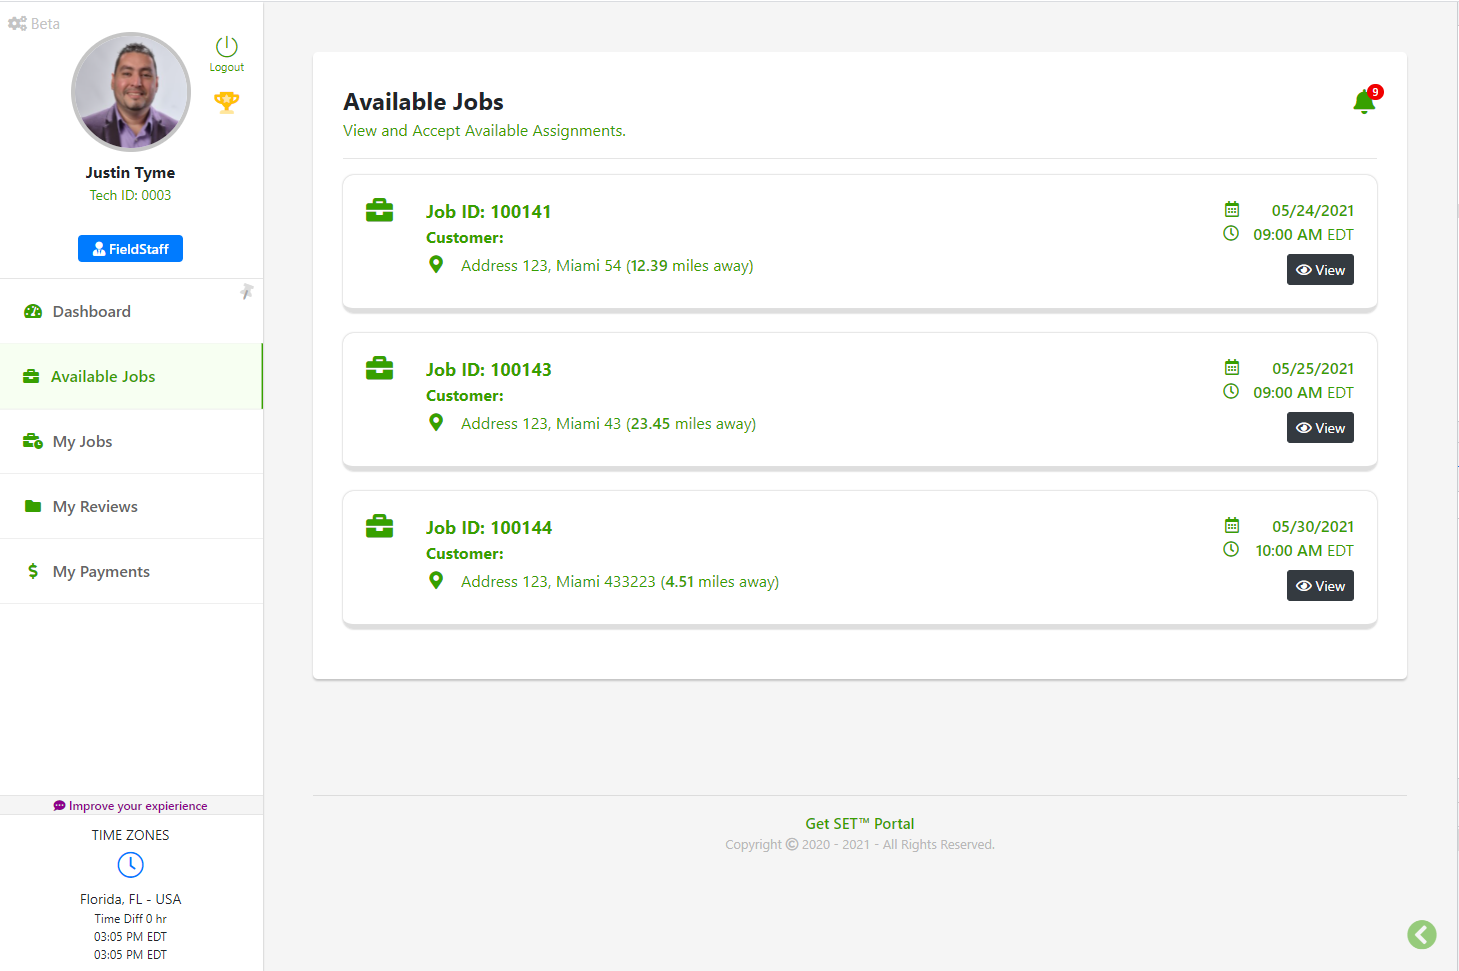
Task: Click the Beta gears icon
Action: 17,23
